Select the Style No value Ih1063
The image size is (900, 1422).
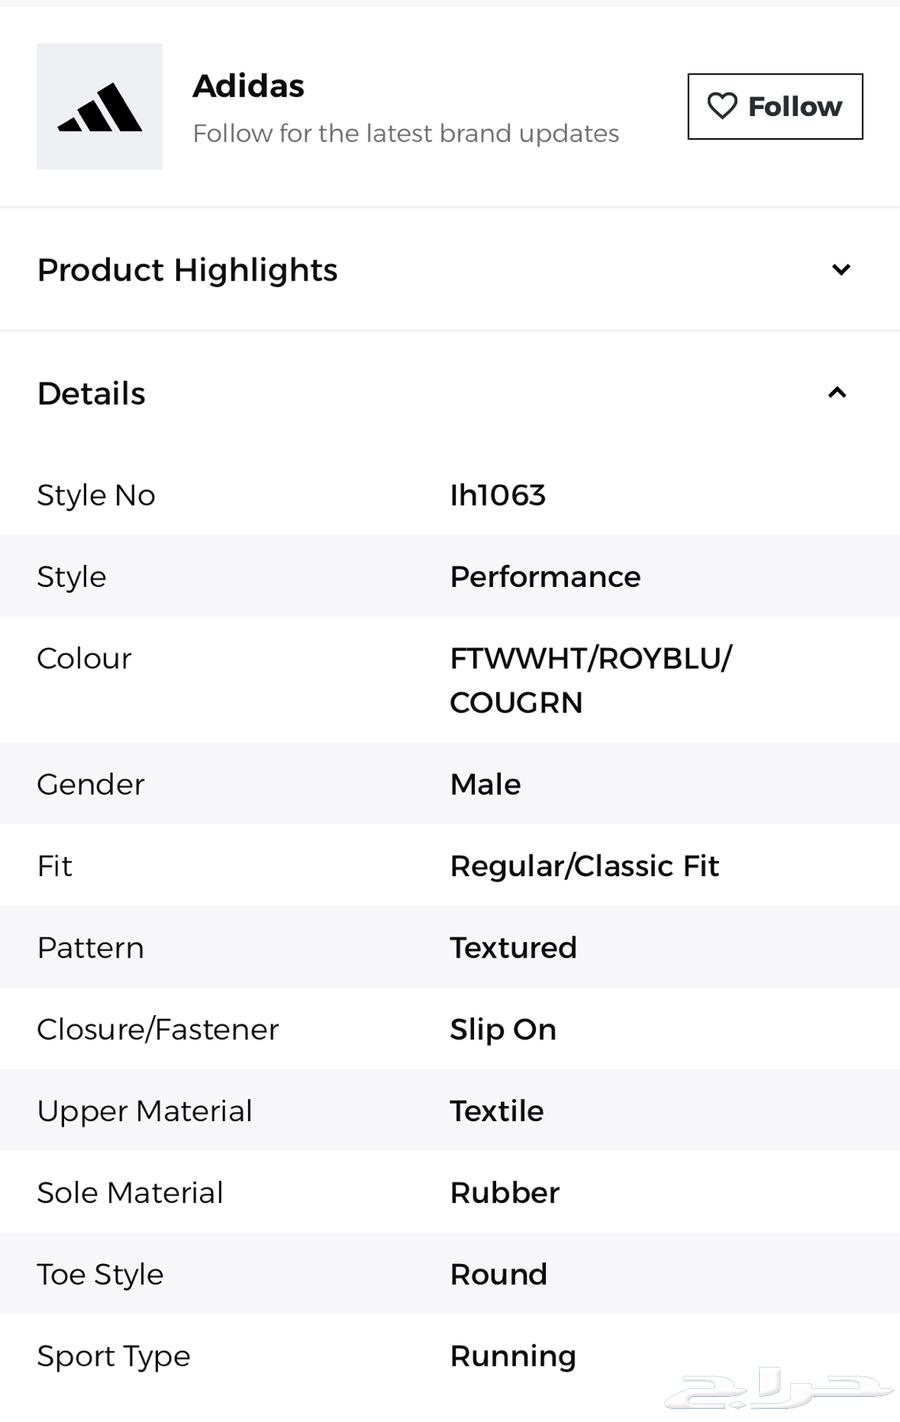pos(497,495)
